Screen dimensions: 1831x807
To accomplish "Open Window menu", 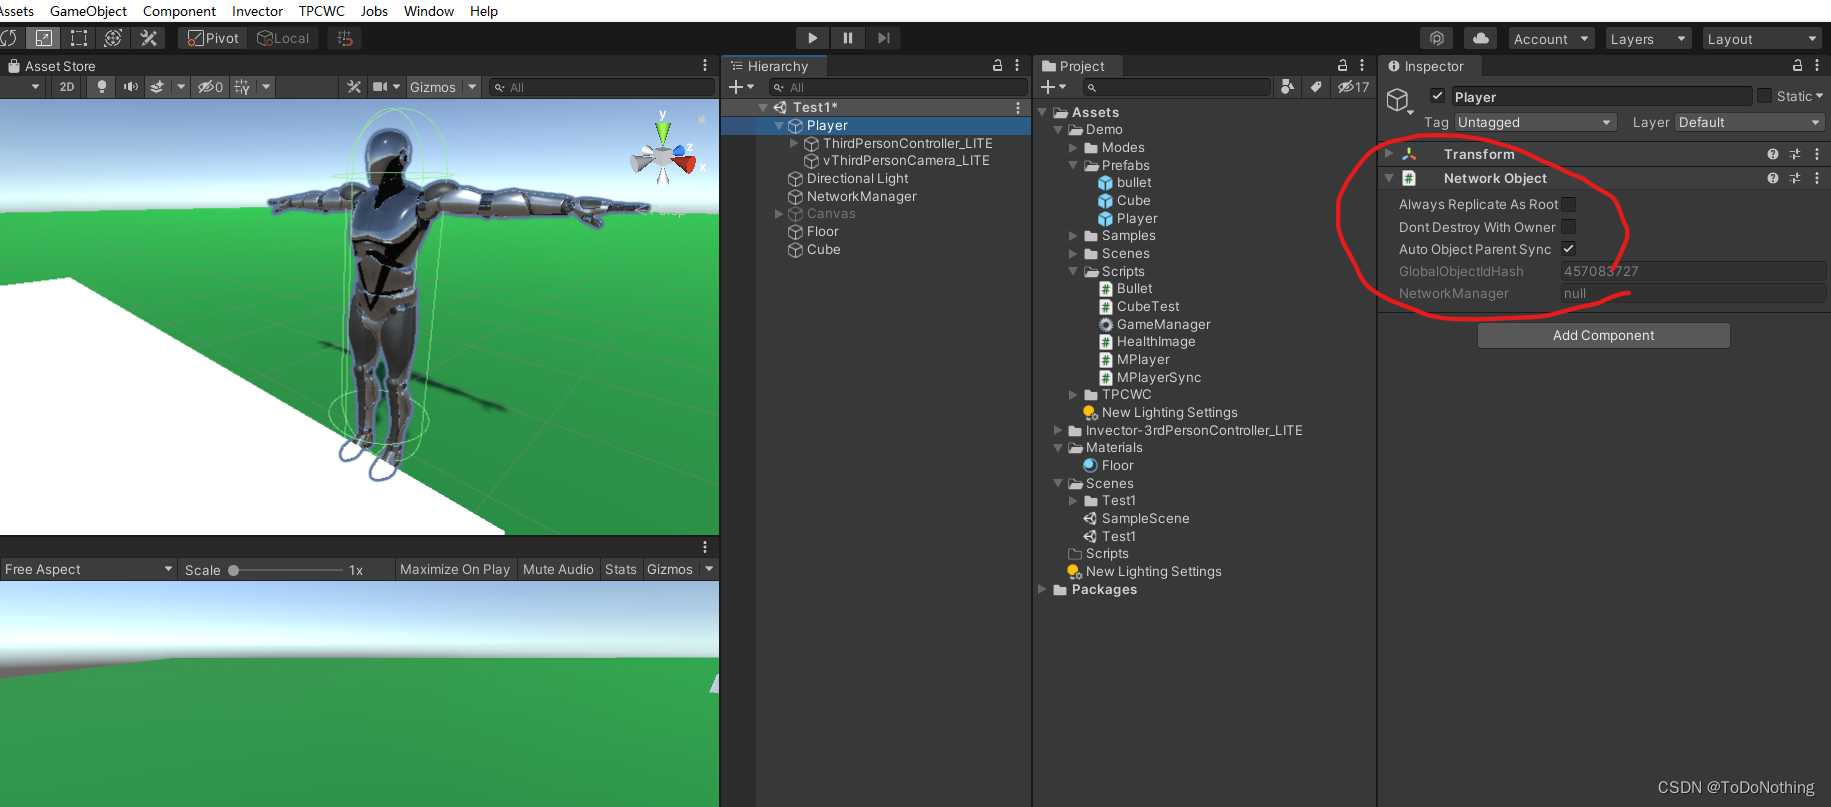I will point(428,11).
